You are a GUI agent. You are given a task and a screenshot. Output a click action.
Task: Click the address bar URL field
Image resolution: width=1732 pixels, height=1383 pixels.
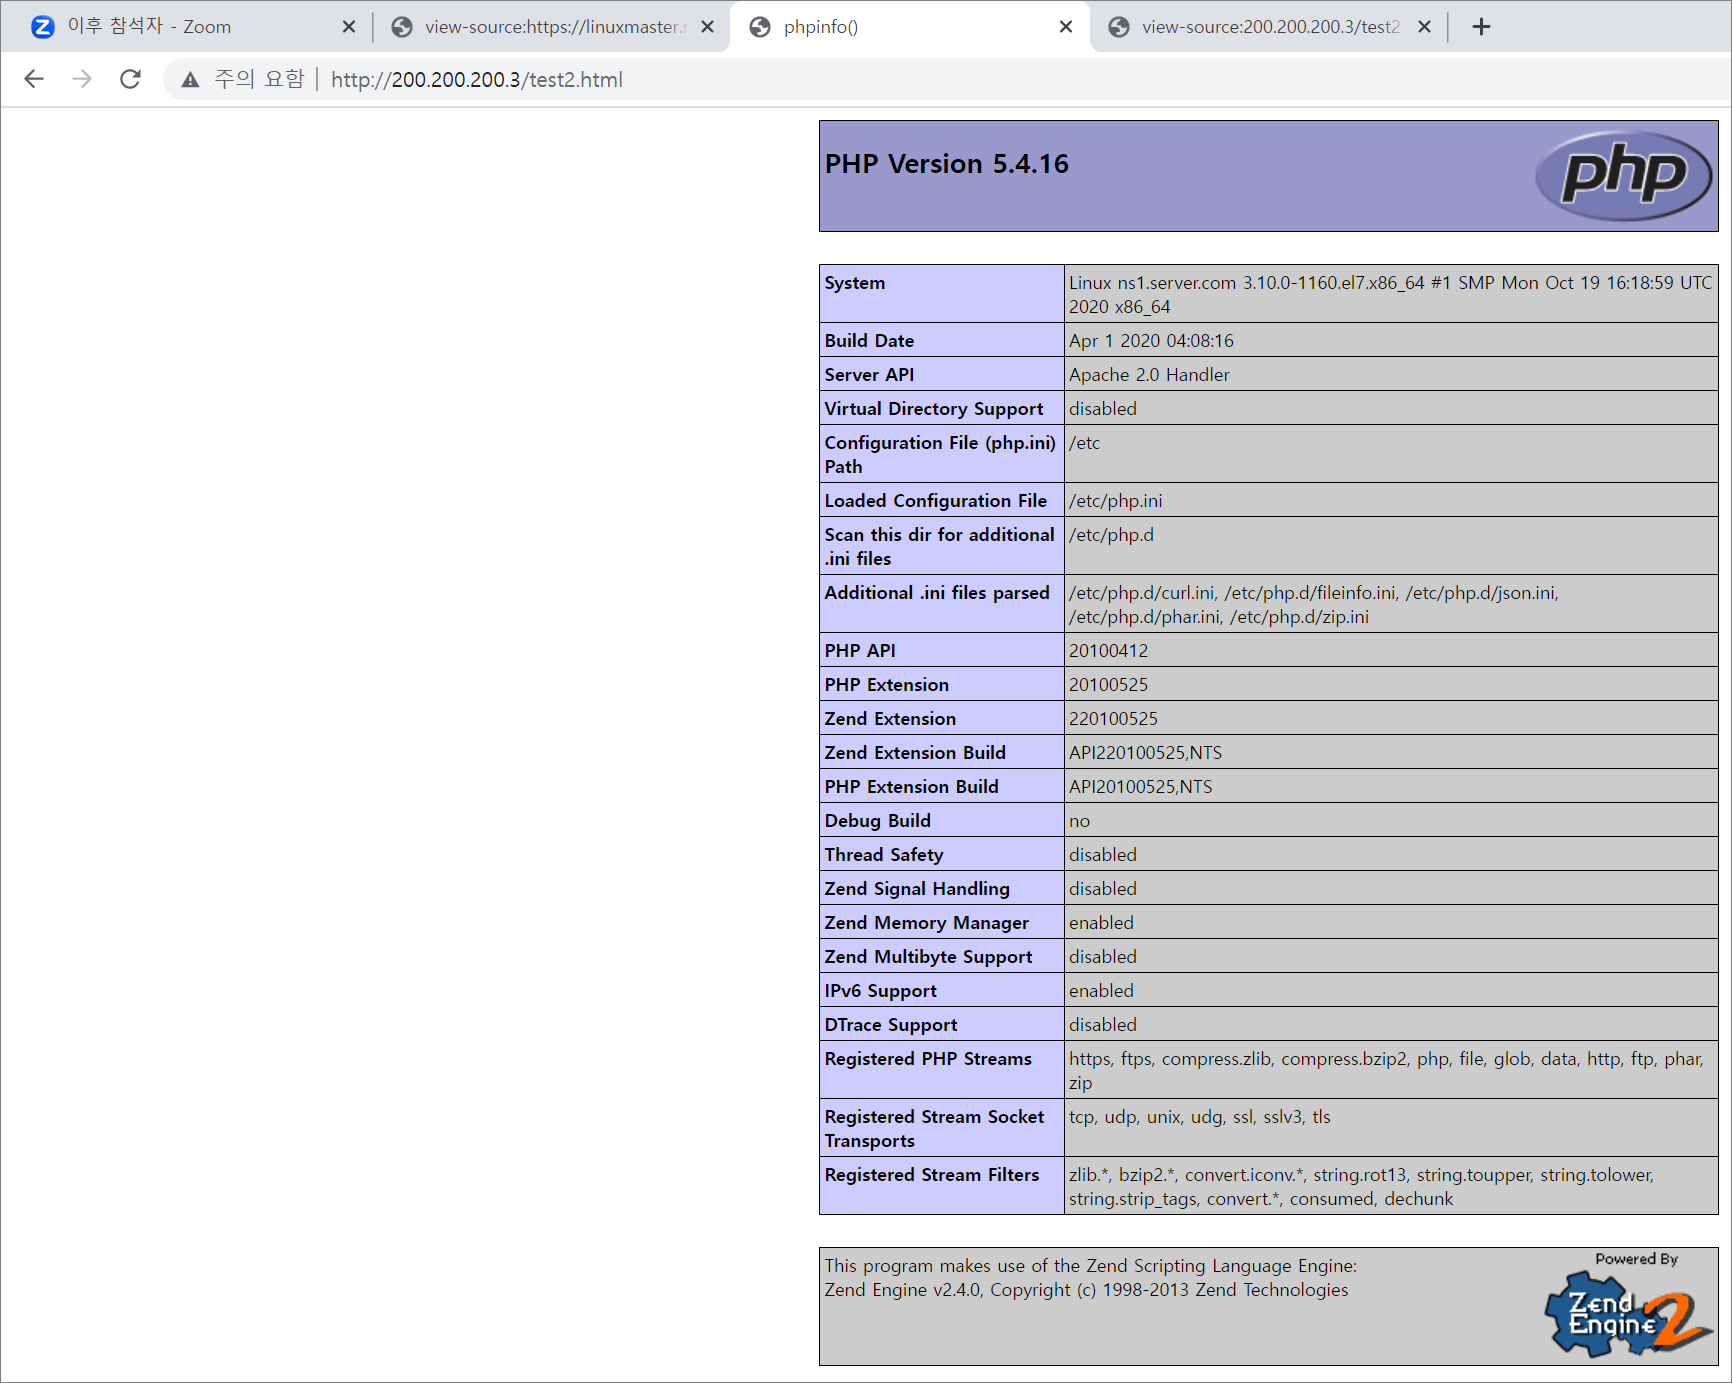(477, 79)
